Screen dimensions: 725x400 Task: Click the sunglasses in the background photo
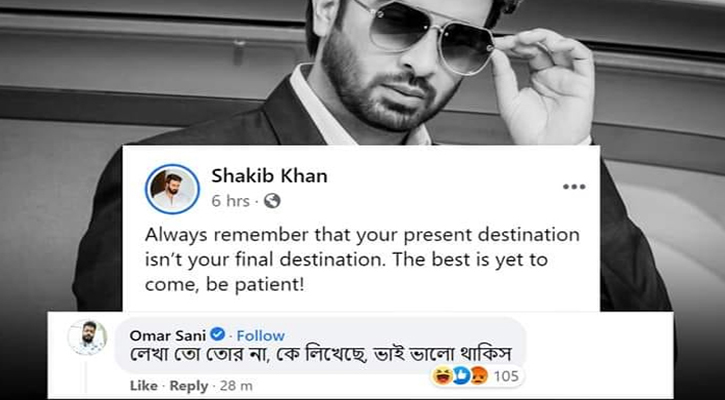430,35
